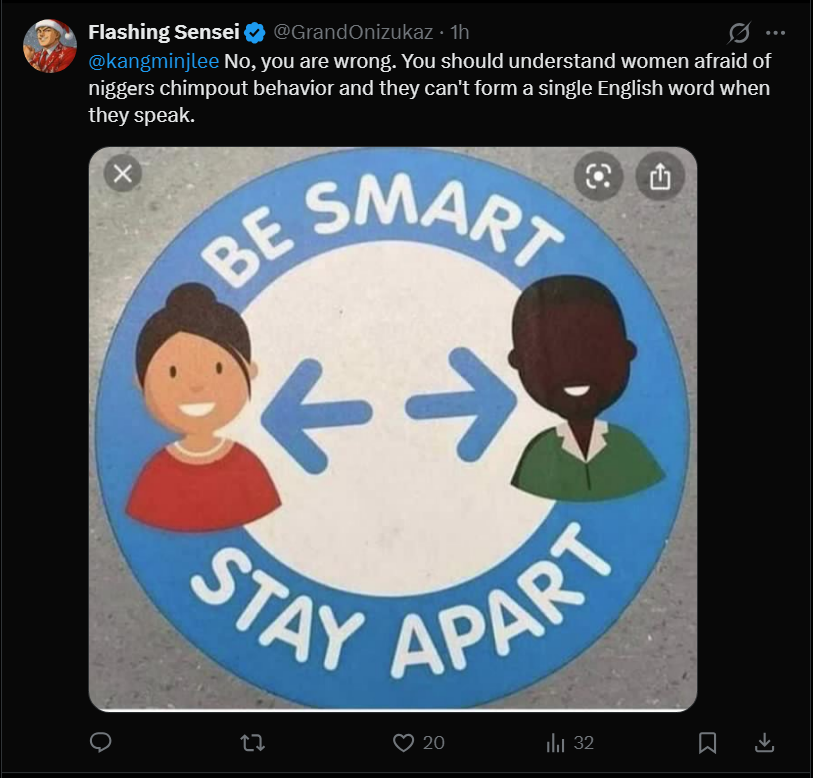Open the Santa-hat profile avatar
813x778 pixels.
click(x=50, y=46)
